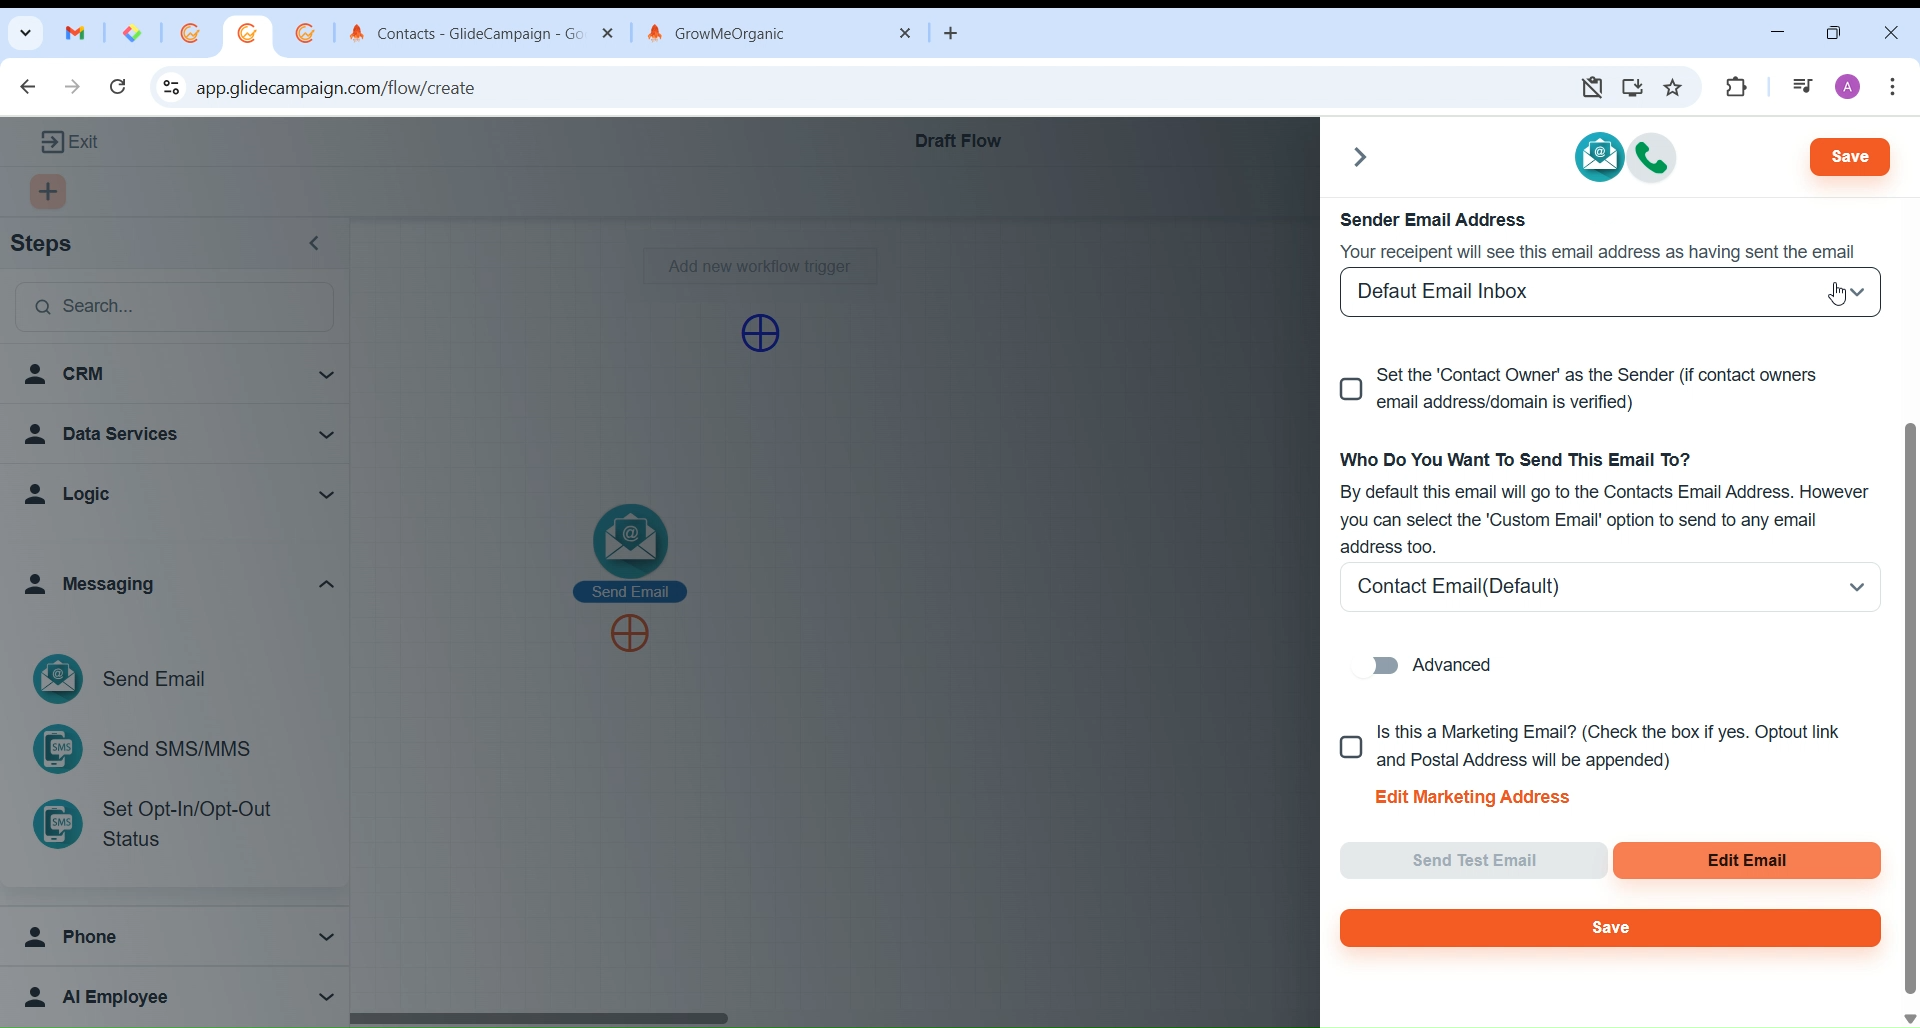1920x1028 pixels.
Task: Click the add trigger circle icon on canvas
Action: (x=762, y=334)
